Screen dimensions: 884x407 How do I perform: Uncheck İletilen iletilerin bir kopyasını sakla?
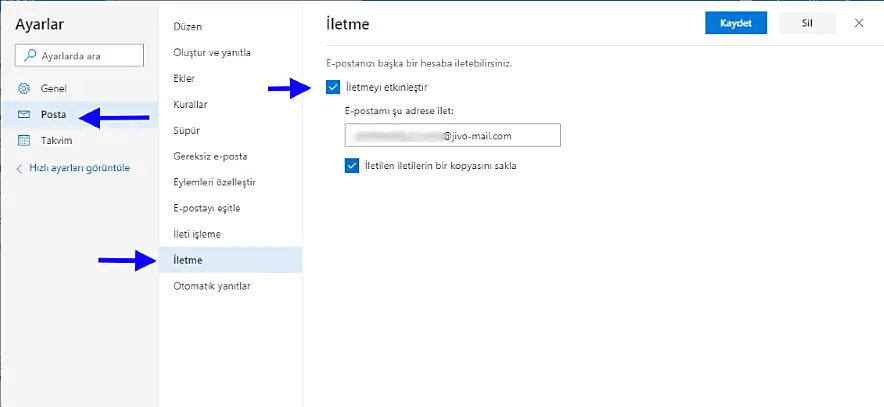pyautogui.click(x=351, y=166)
